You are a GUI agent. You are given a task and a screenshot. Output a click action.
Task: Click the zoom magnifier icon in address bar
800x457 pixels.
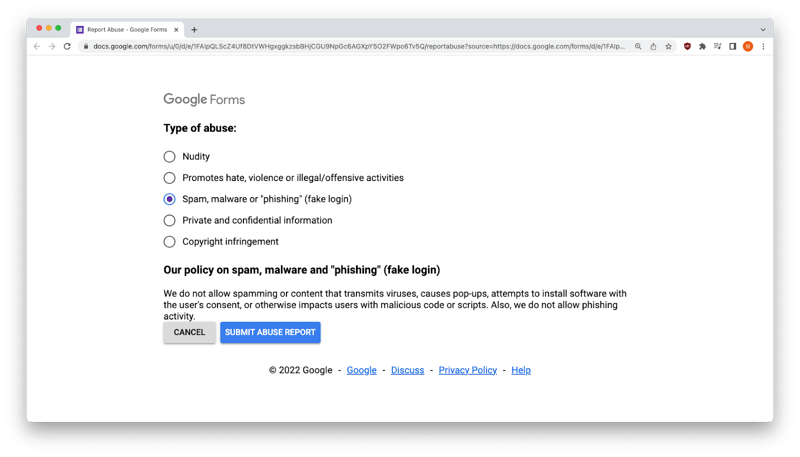pos(638,46)
